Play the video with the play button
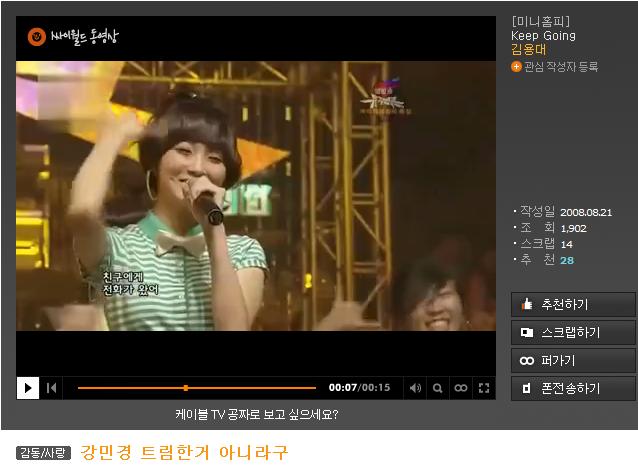The image size is (638, 468). click(28, 388)
